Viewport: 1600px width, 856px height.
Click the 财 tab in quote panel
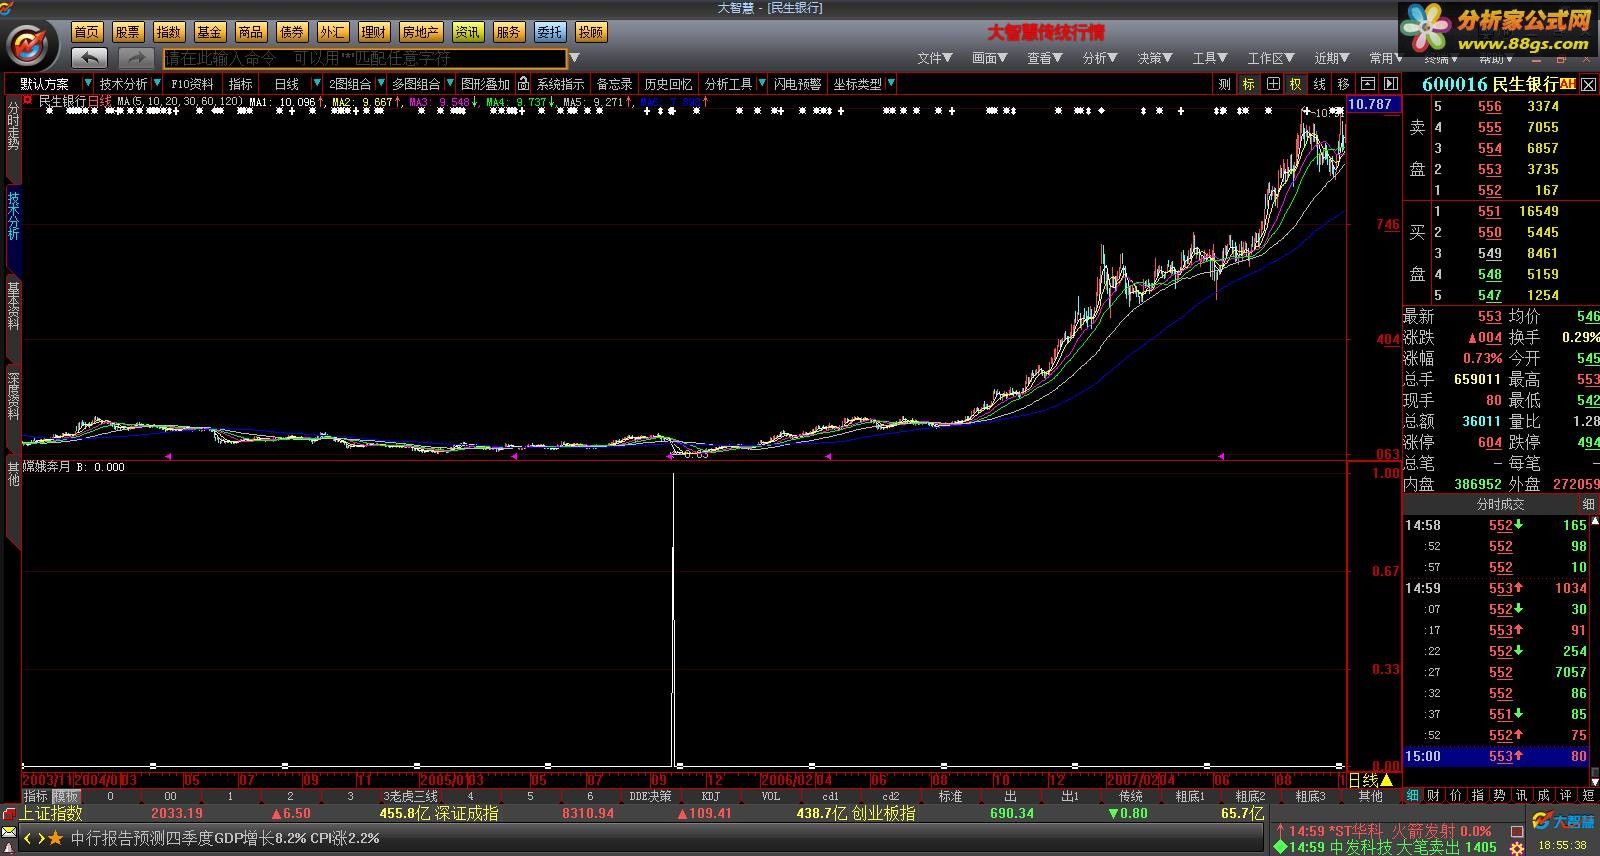click(x=1433, y=796)
